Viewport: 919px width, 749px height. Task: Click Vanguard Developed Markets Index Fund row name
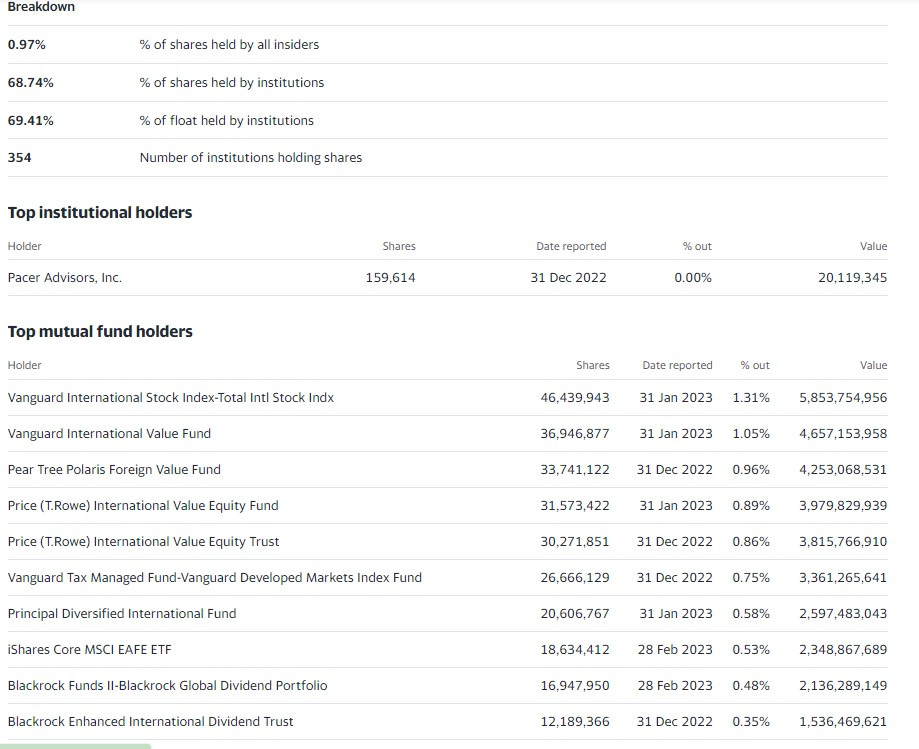(x=215, y=578)
